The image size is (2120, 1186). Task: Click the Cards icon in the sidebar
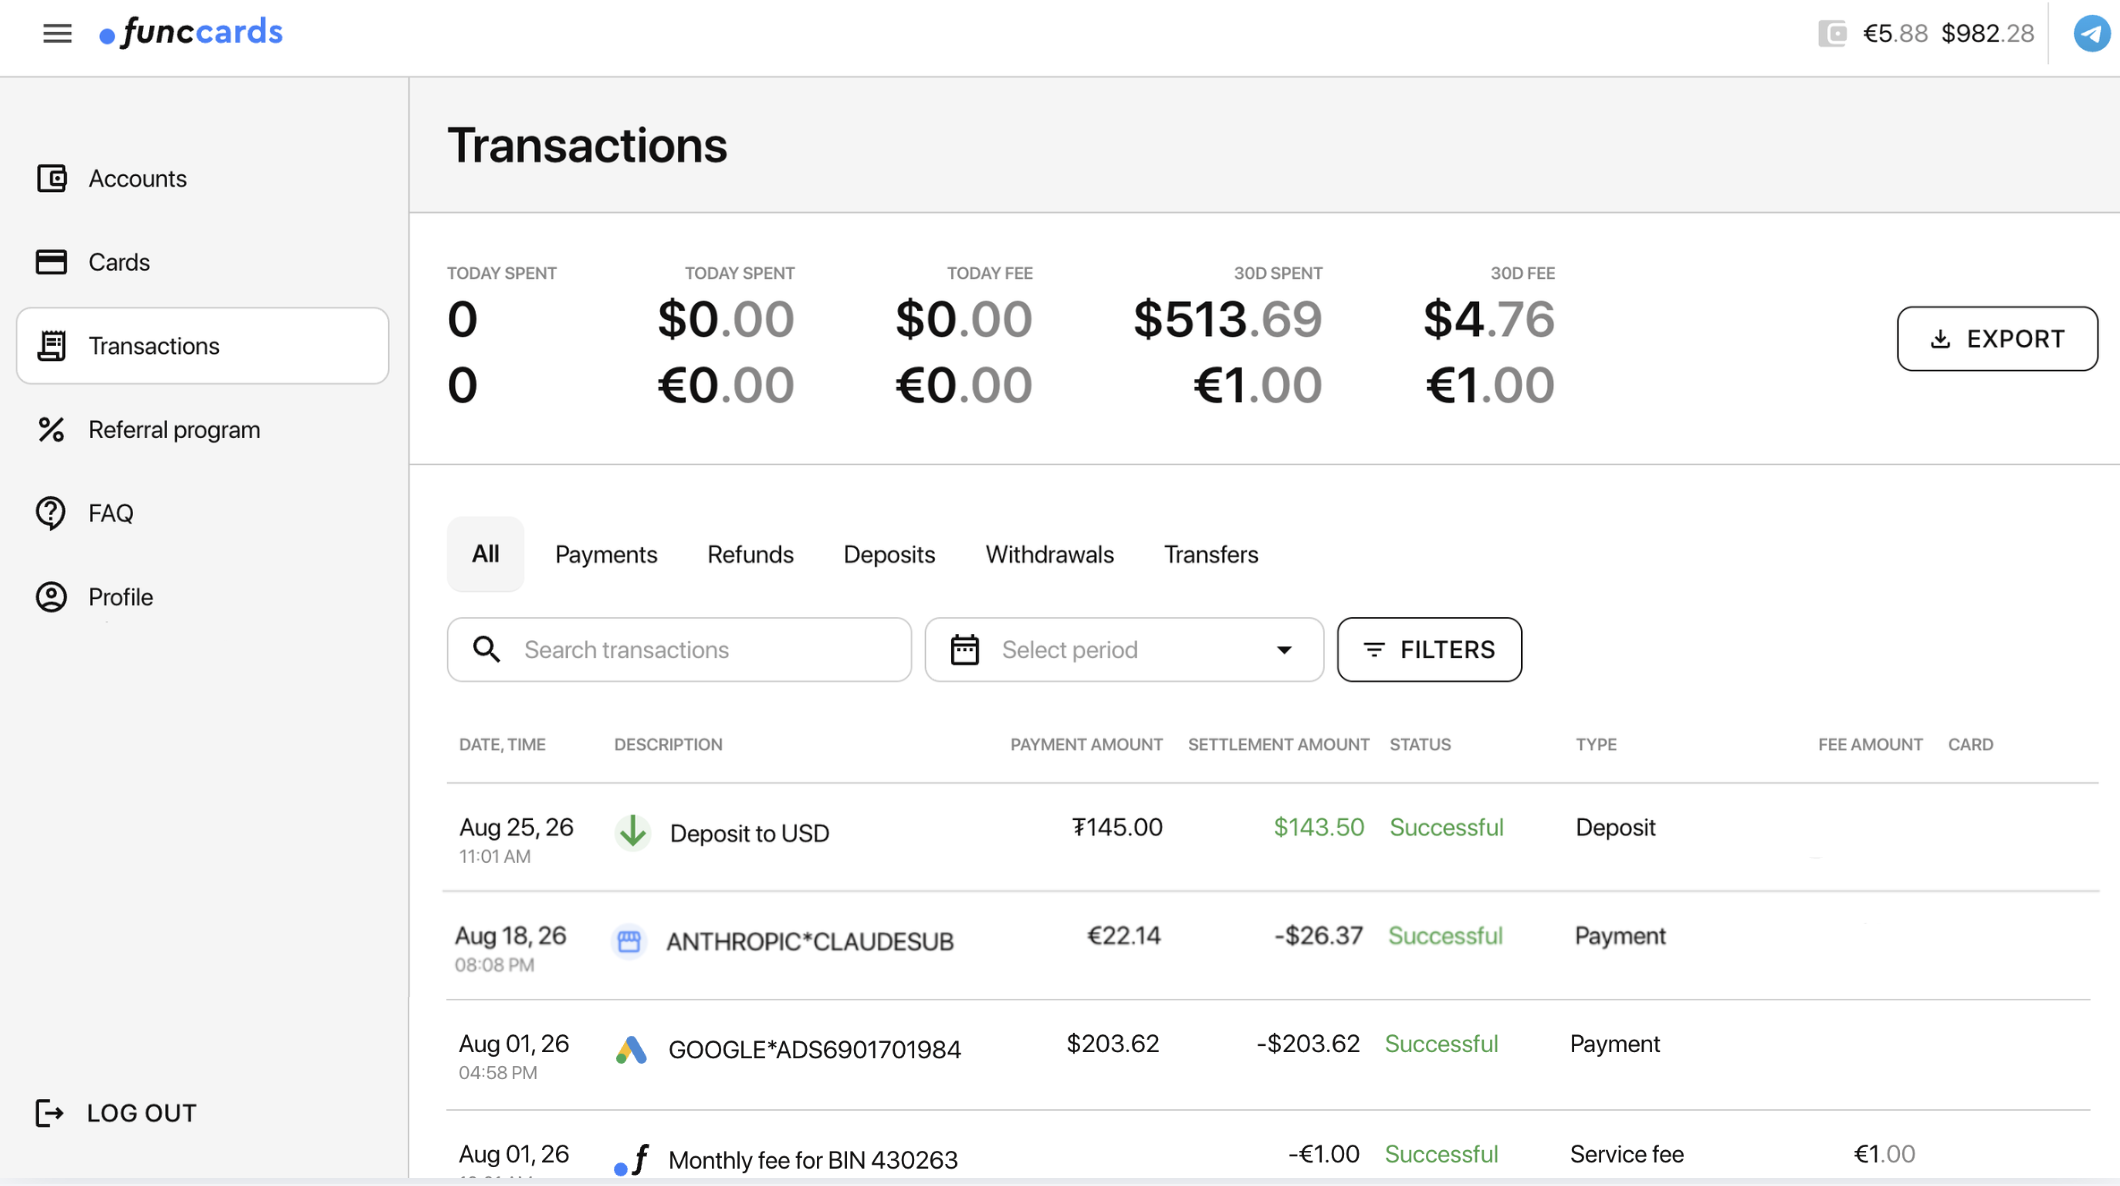click(x=51, y=262)
